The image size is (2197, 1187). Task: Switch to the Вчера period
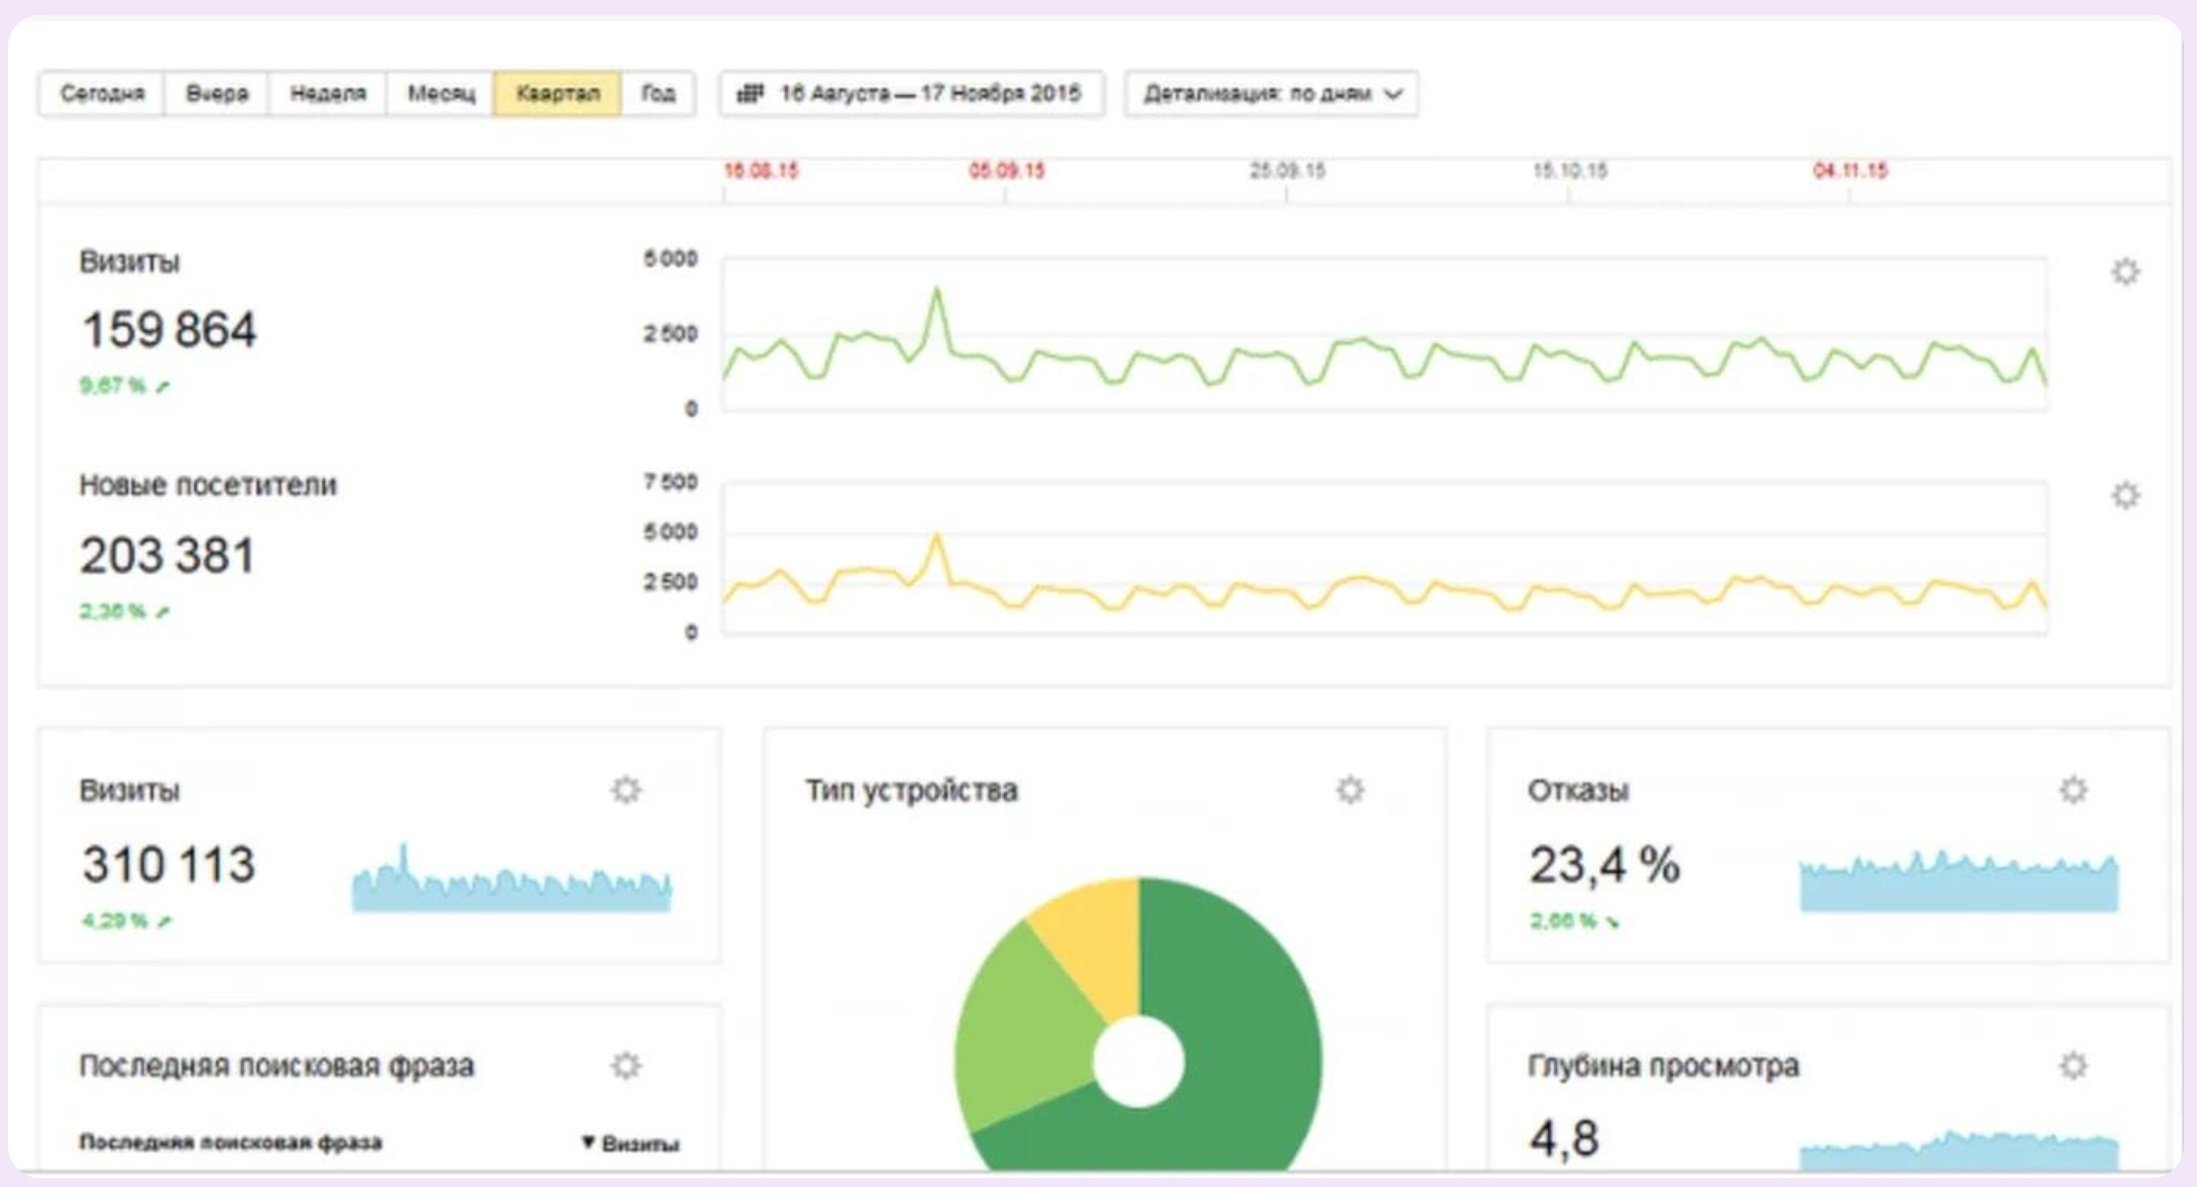point(216,94)
